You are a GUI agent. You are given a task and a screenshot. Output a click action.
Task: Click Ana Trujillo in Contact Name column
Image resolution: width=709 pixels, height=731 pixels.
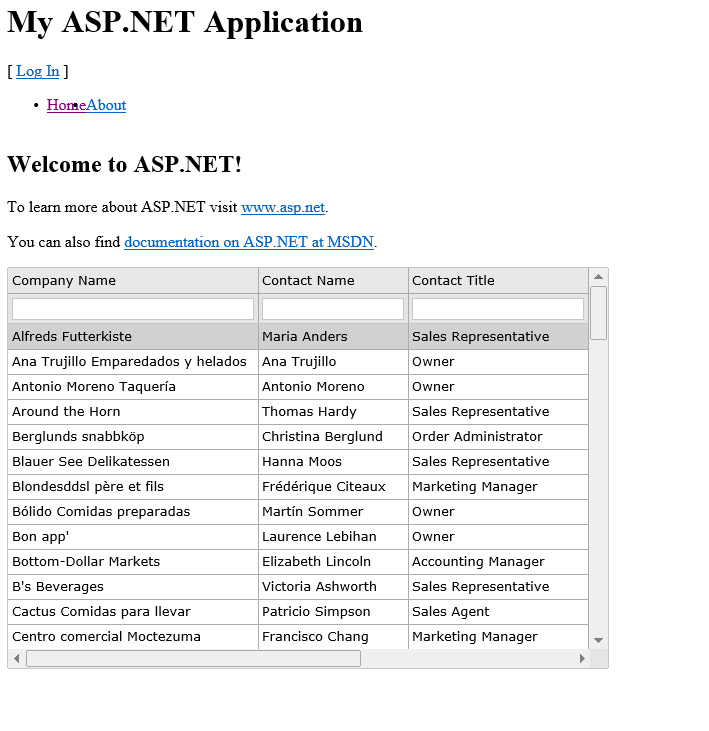coord(333,362)
